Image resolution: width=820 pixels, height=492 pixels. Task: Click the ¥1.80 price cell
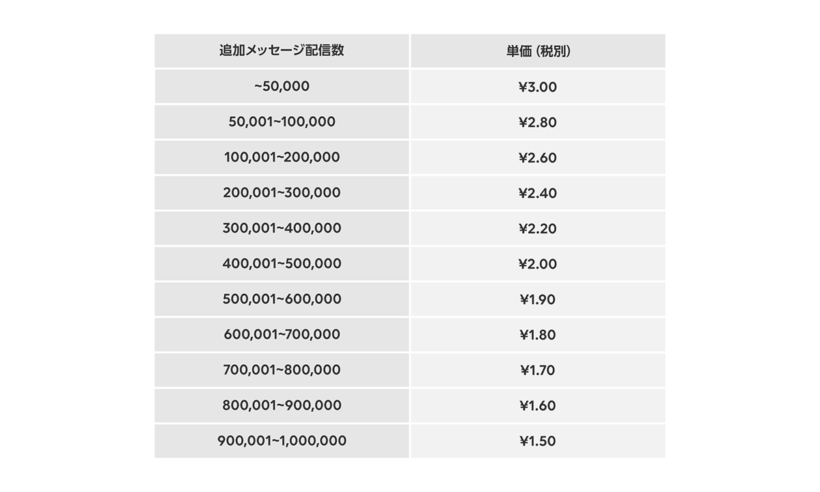click(538, 335)
